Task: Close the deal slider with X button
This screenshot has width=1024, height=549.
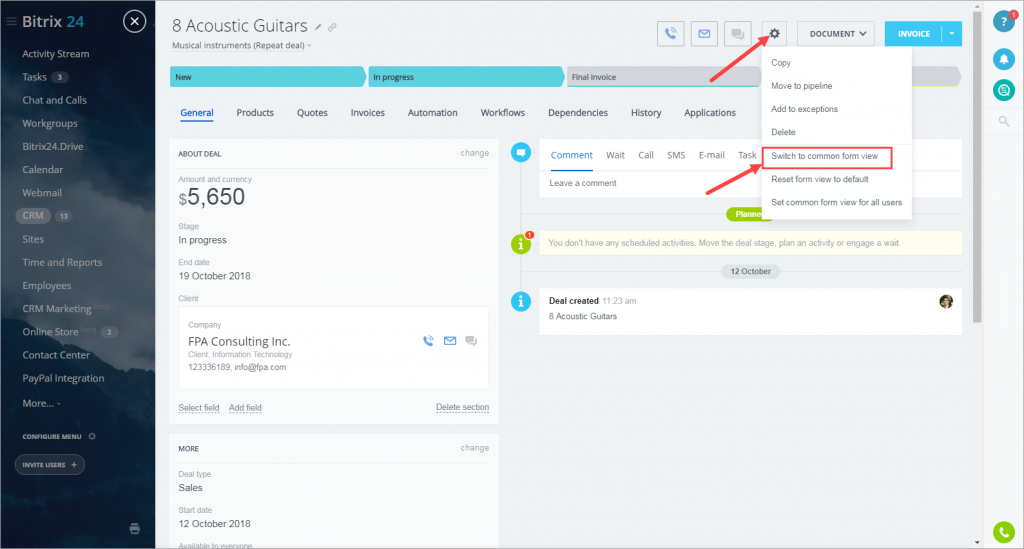Action: 135,22
